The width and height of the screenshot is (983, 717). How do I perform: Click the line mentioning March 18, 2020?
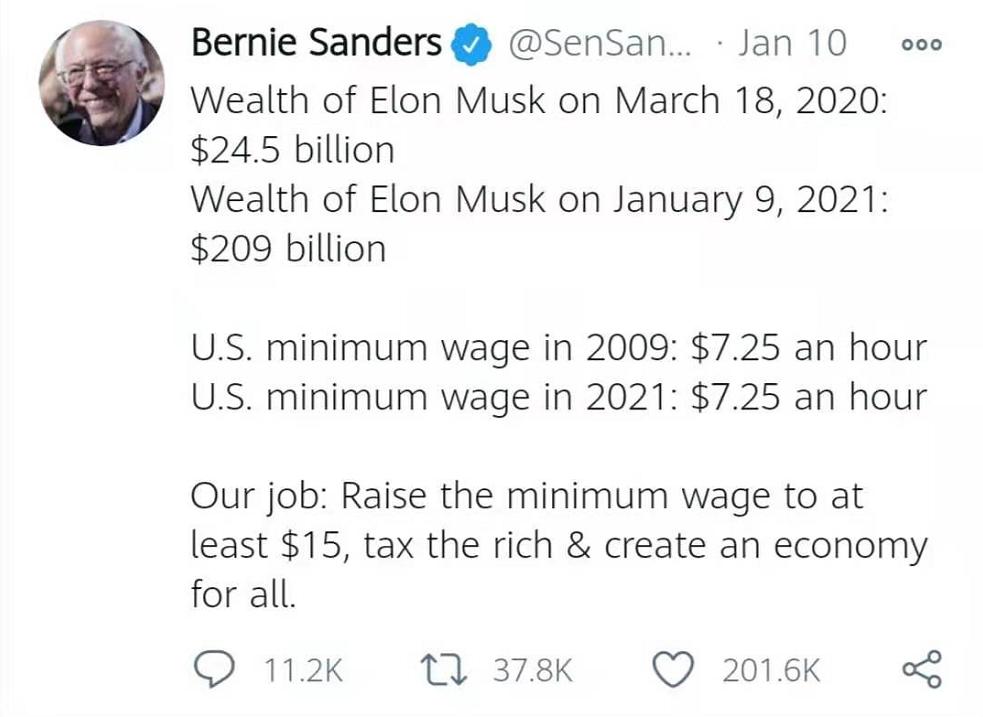point(538,100)
